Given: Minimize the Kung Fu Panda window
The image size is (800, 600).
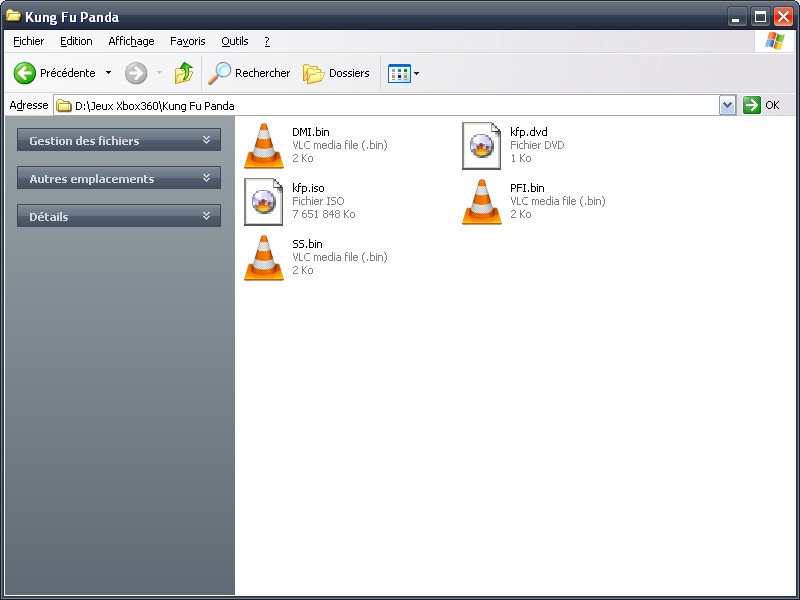Looking at the screenshot, I should click(736, 17).
